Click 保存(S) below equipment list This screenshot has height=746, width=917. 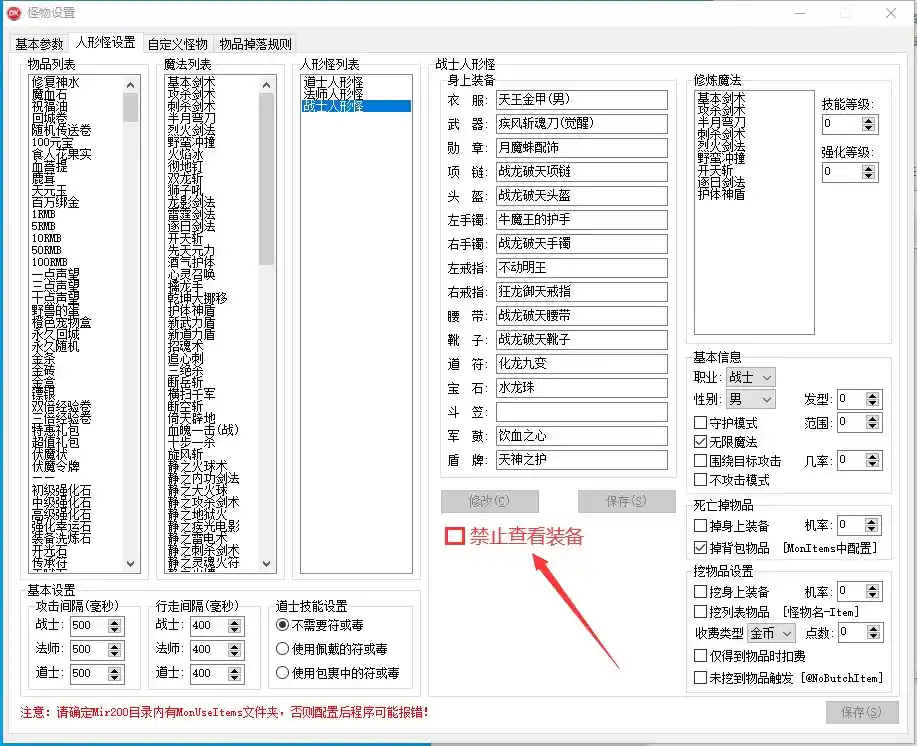pos(626,501)
